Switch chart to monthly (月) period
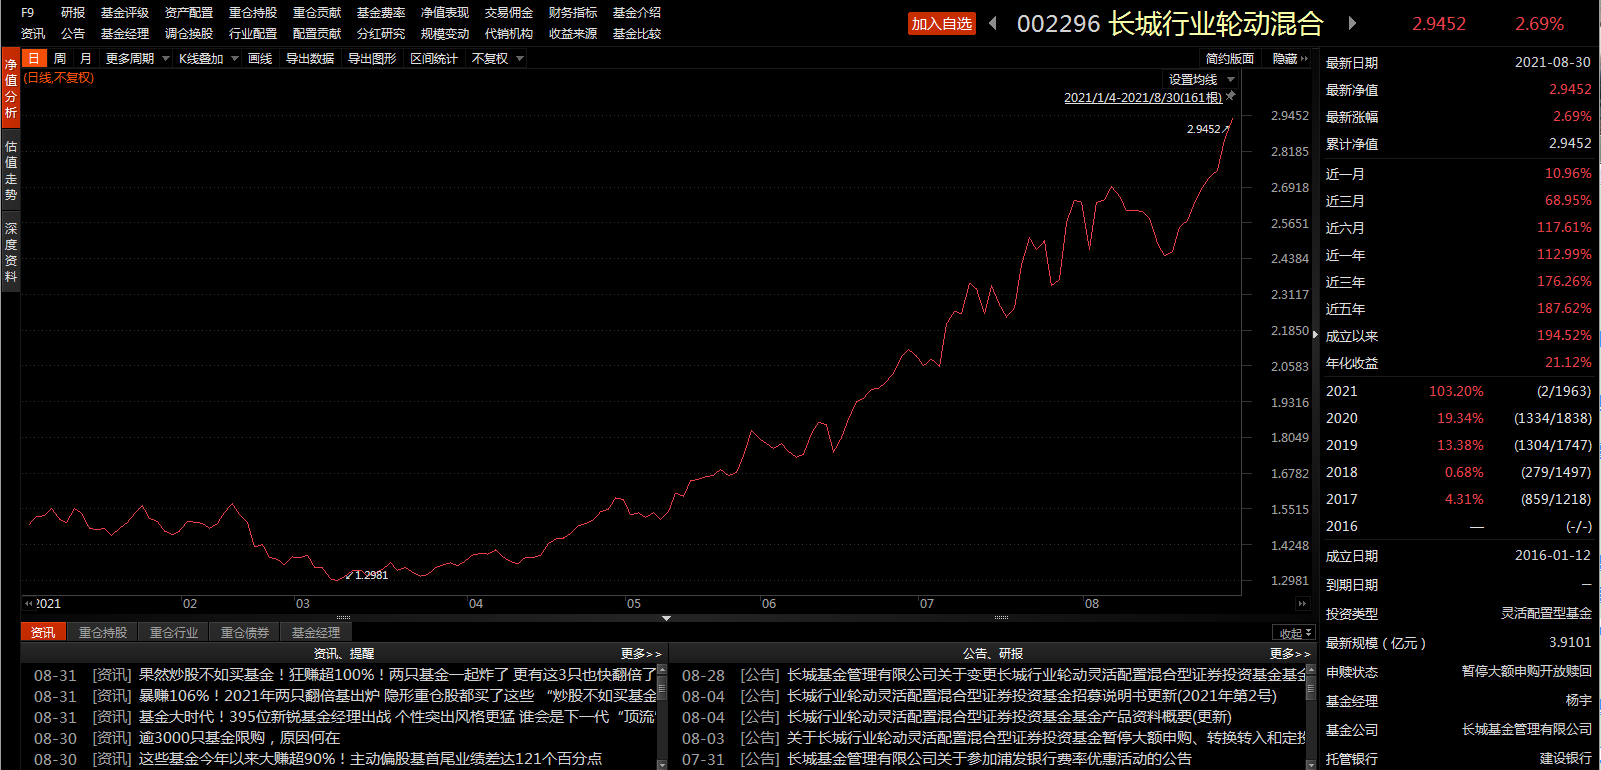Image resolution: width=1601 pixels, height=770 pixels. pos(85,59)
